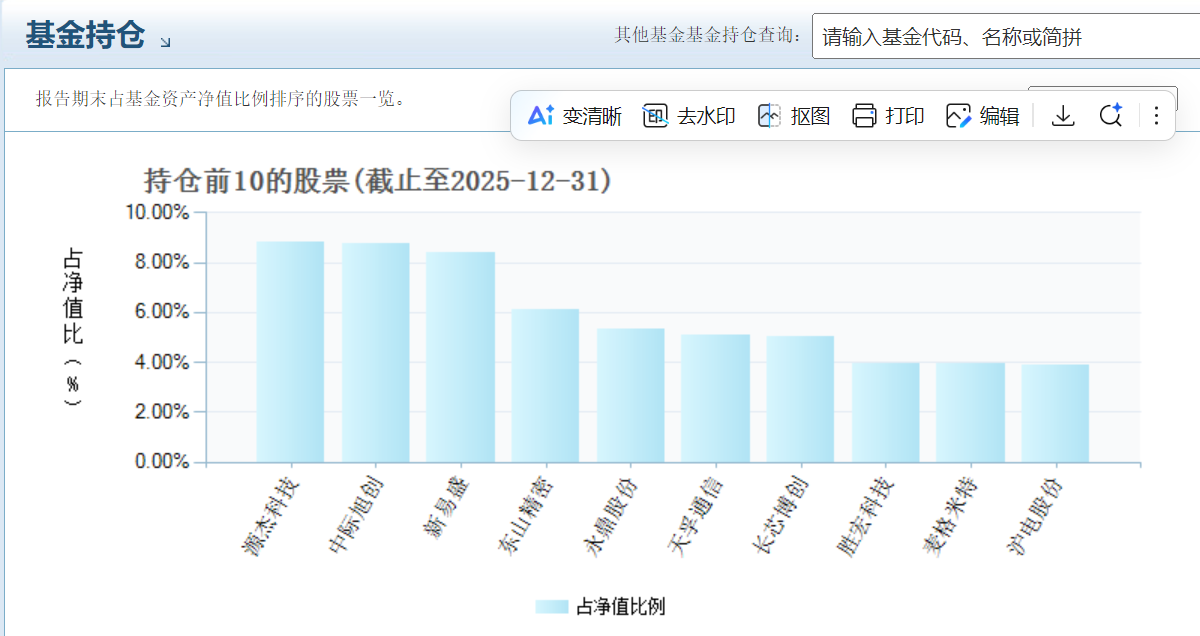1200x636 pixels.
Task: Click the 打印 print button
Action: pos(888,116)
